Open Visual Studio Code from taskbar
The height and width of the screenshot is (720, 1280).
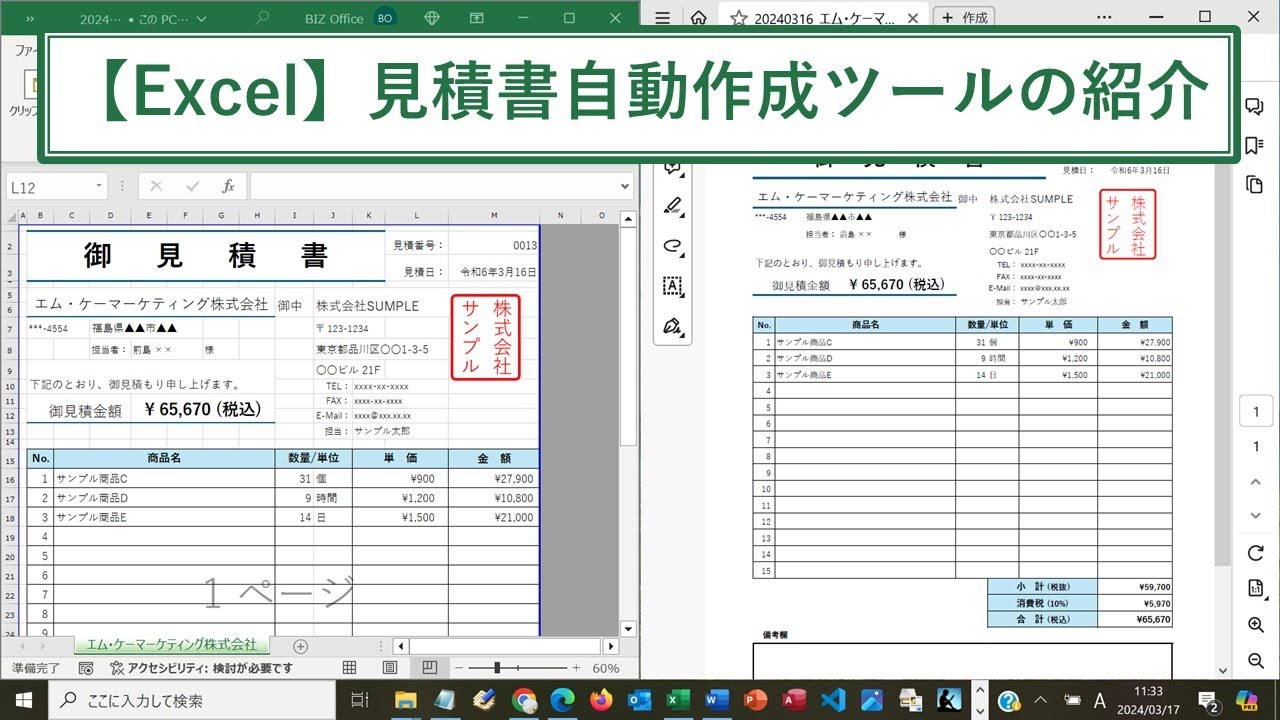click(x=832, y=700)
